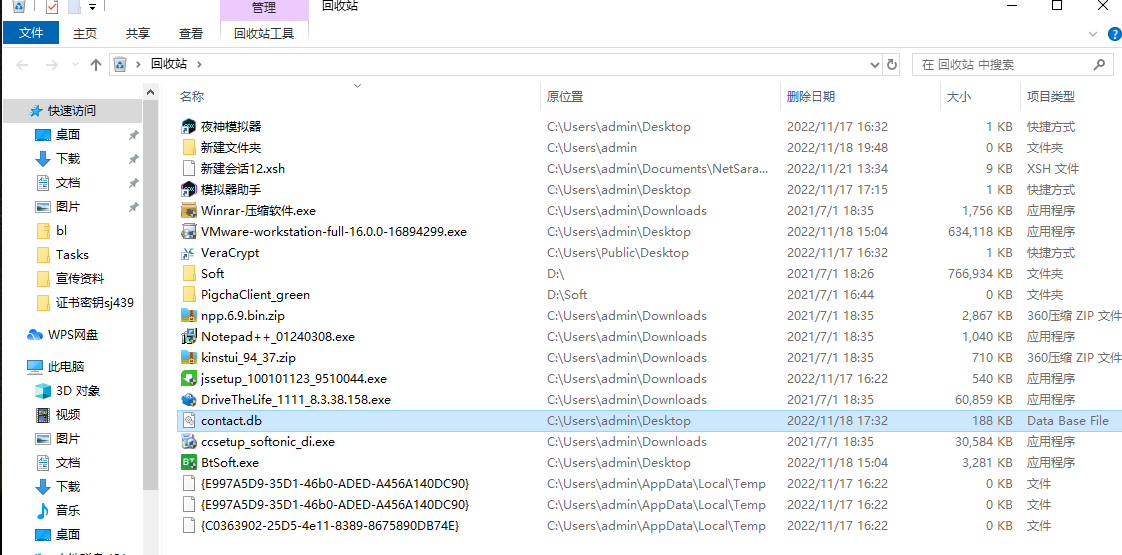
Task: Switch to the 查看 ribbon tab
Action: [x=190, y=33]
